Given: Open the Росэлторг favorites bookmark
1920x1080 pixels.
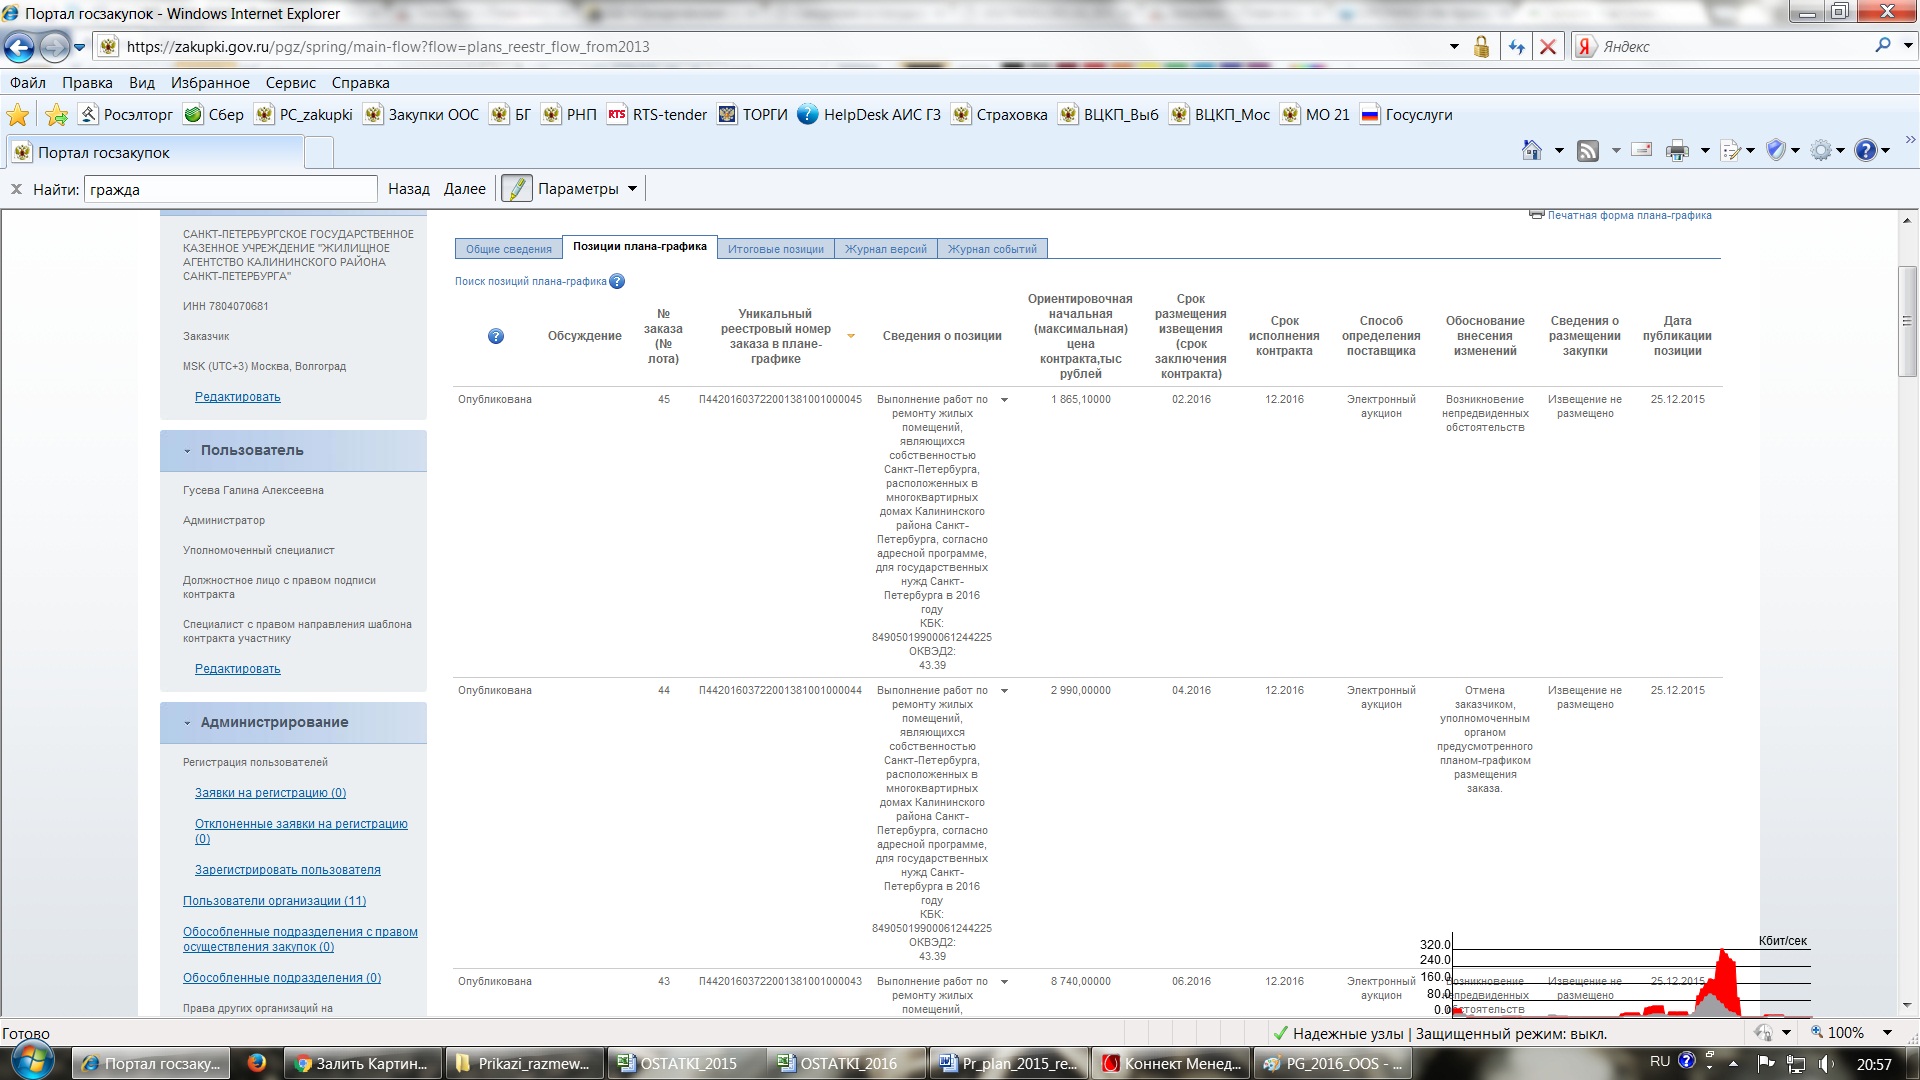Looking at the screenshot, I should (x=126, y=115).
